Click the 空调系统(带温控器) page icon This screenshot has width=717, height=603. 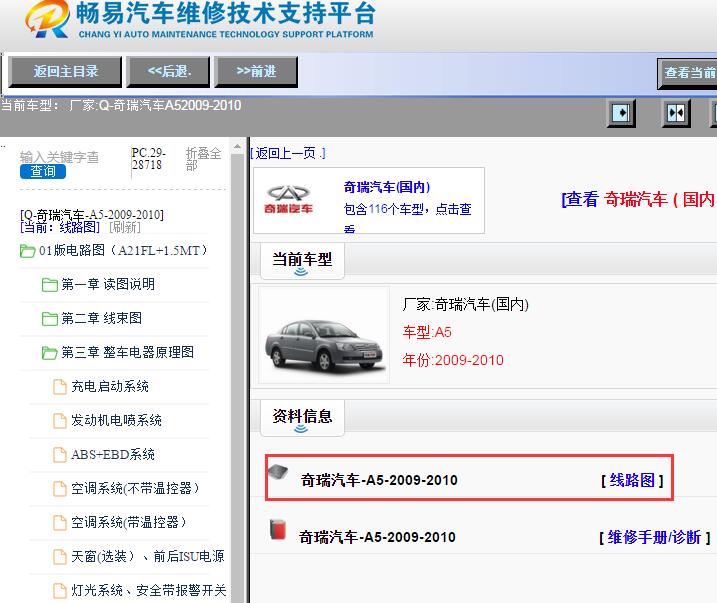pyautogui.click(x=59, y=522)
